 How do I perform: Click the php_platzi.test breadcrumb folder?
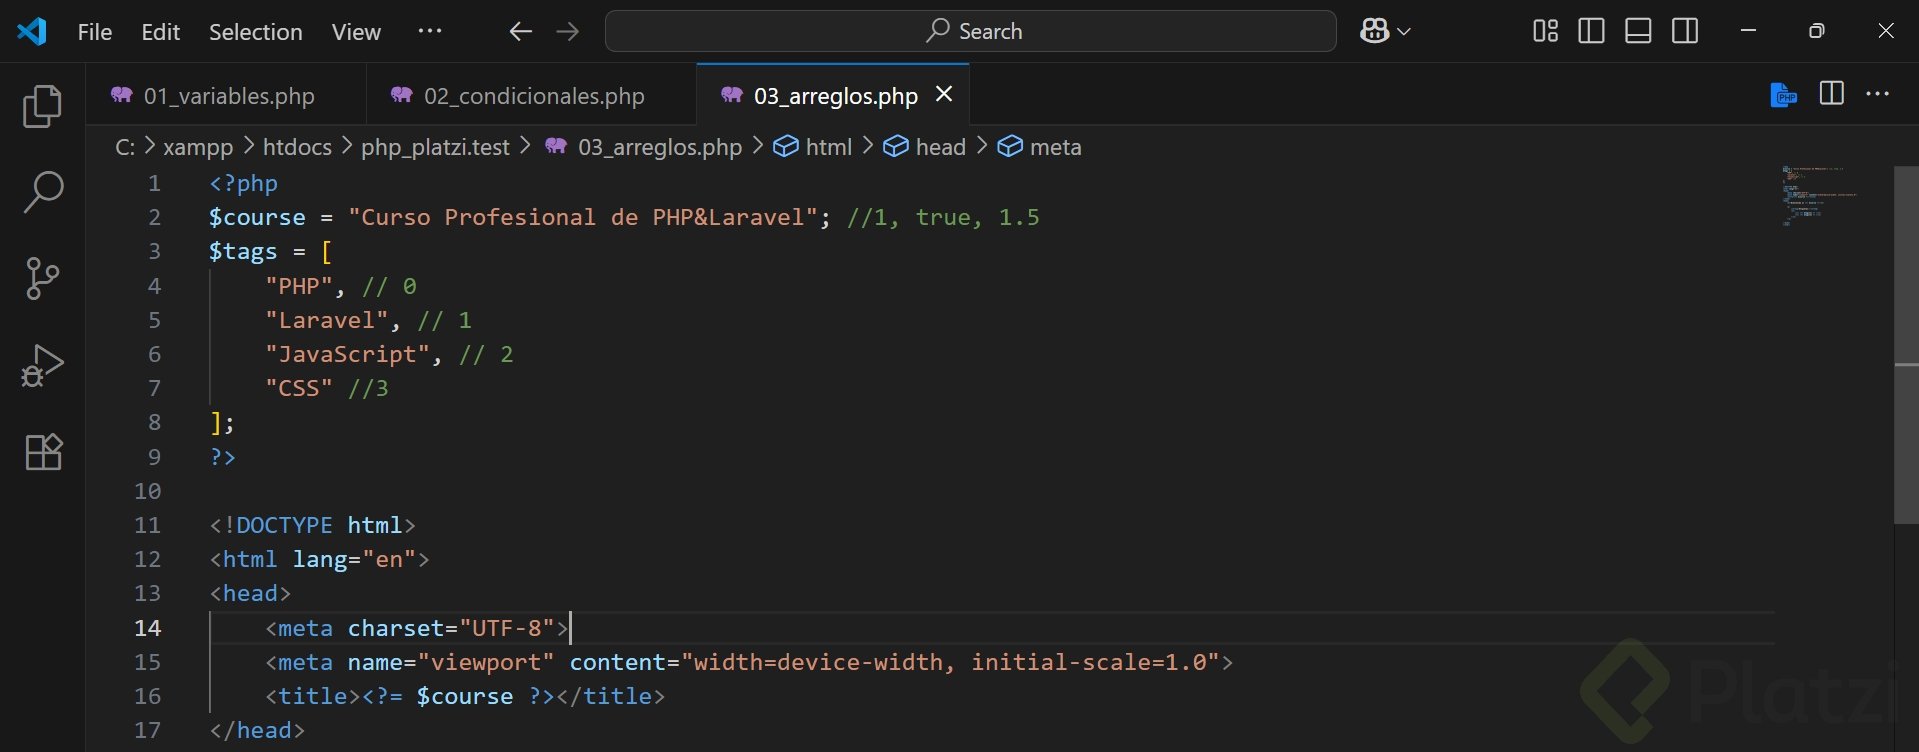click(x=435, y=147)
